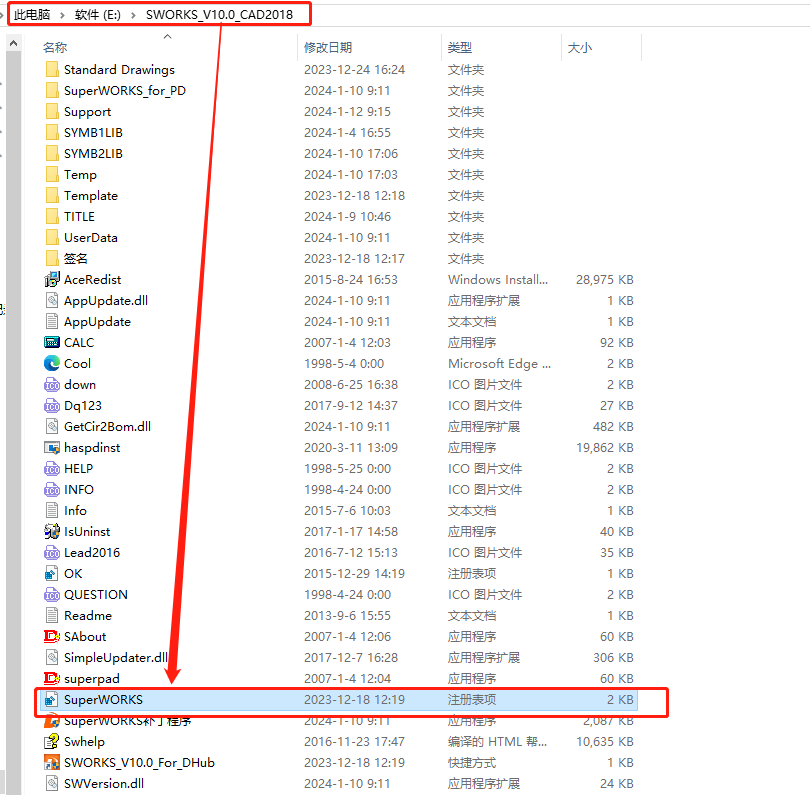
Task: Select the file named SimpleUpdater.dll
Action: coord(116,657)
